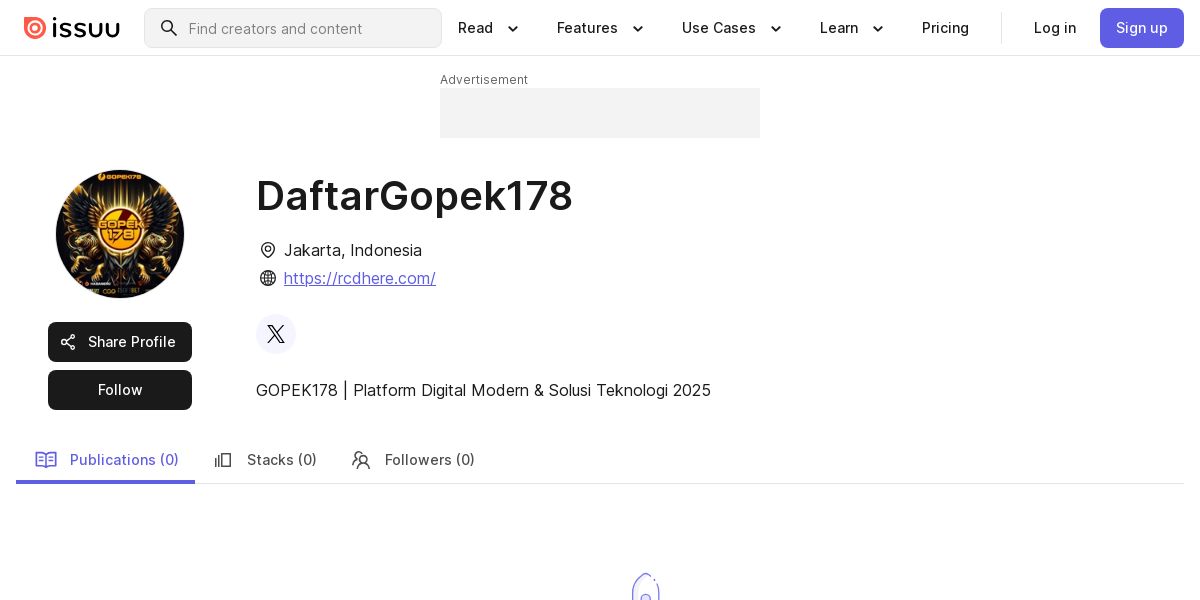Focus the Find creators and content field

[x=293, y=28]
